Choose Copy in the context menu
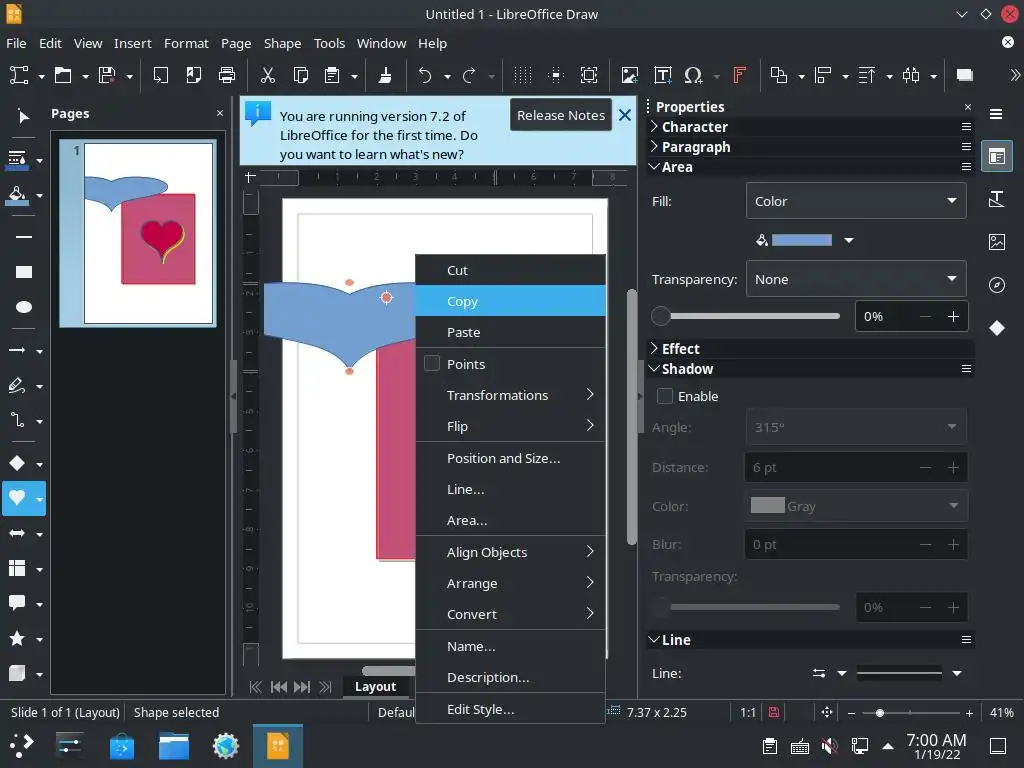The height and width of the screenshot is (768, 1024). point(511,301)
